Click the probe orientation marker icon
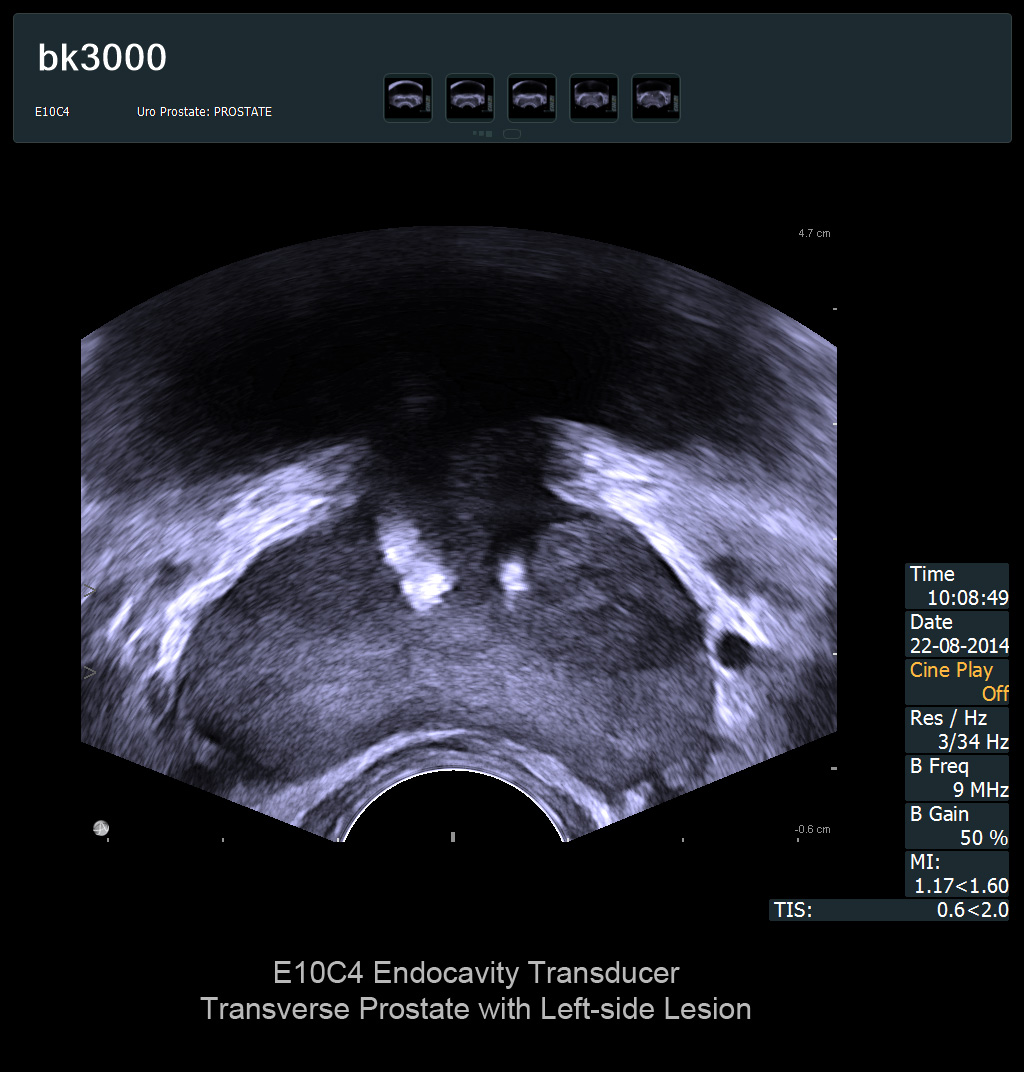Screen dimensions: 1024x1072 pyautogui.click(x=101, y=828)
